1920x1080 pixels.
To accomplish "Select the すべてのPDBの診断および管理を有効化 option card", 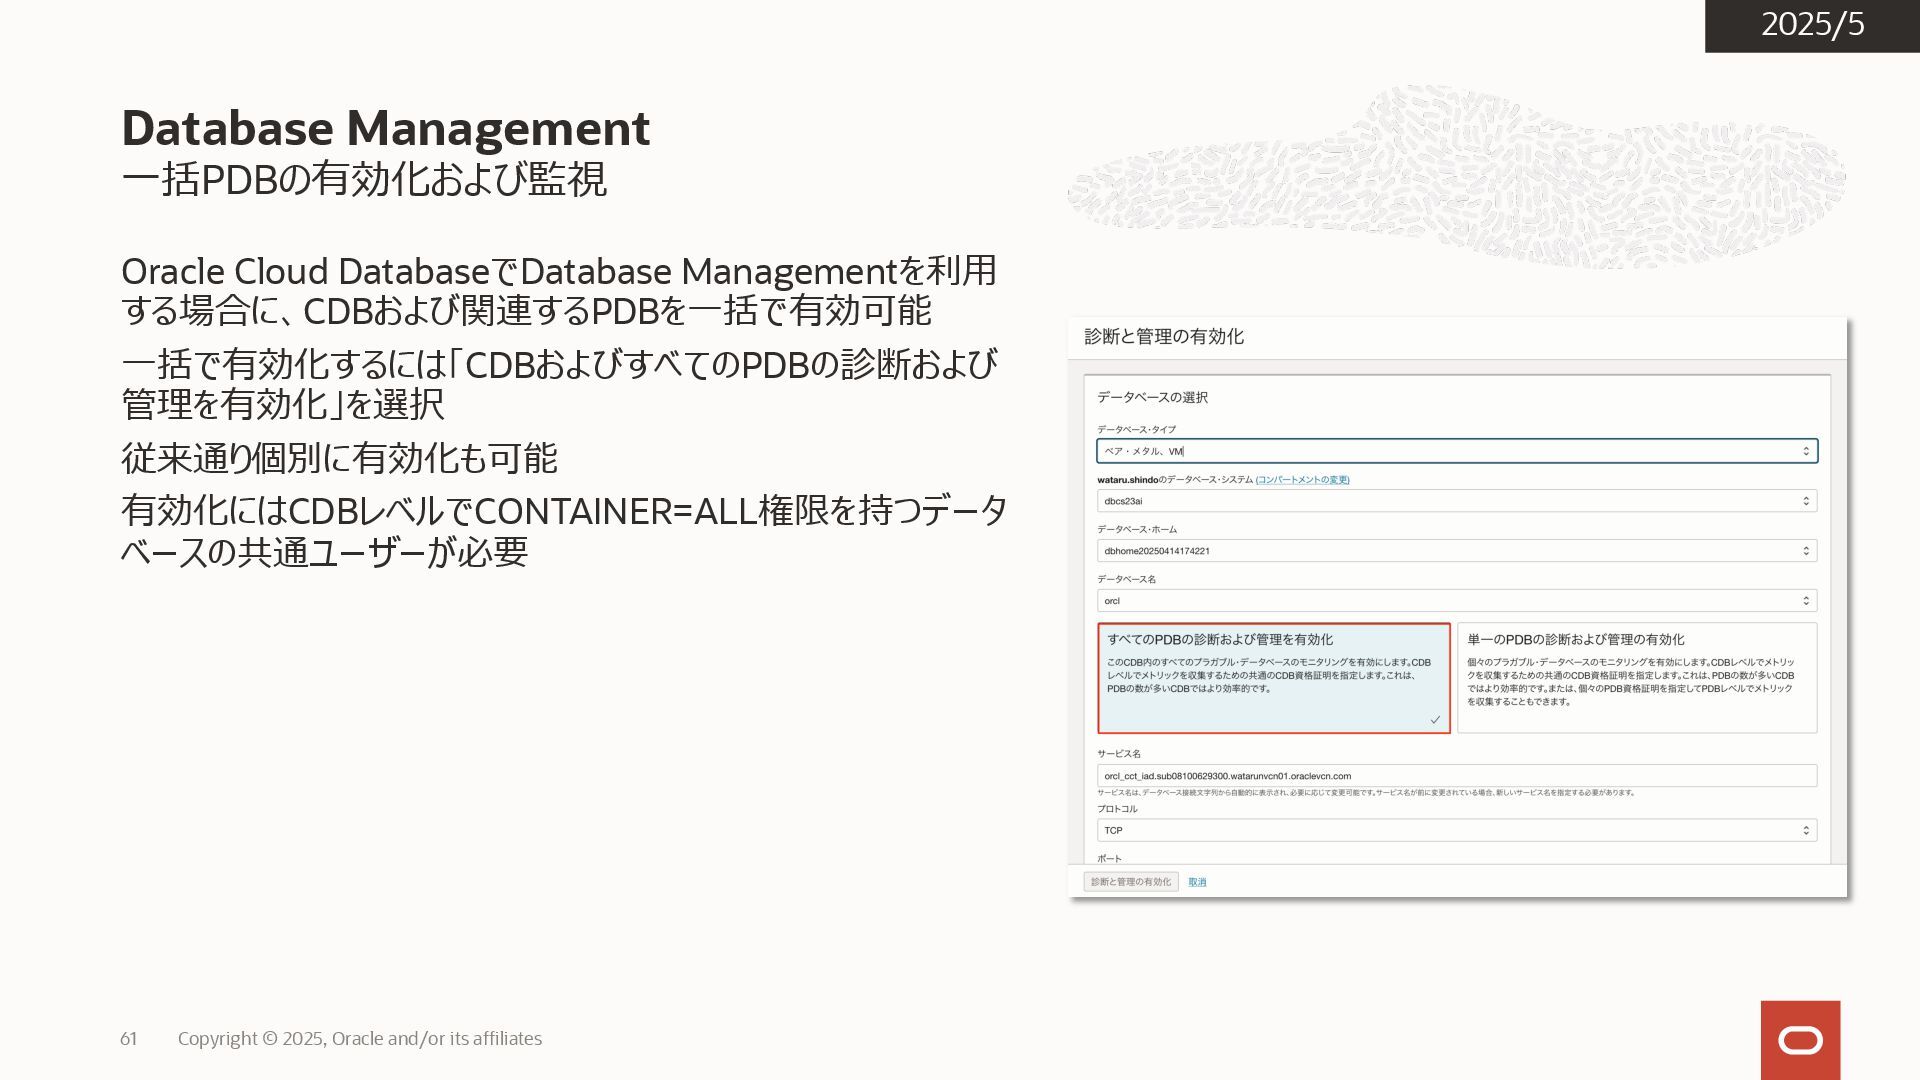I will click(1274, 678).
